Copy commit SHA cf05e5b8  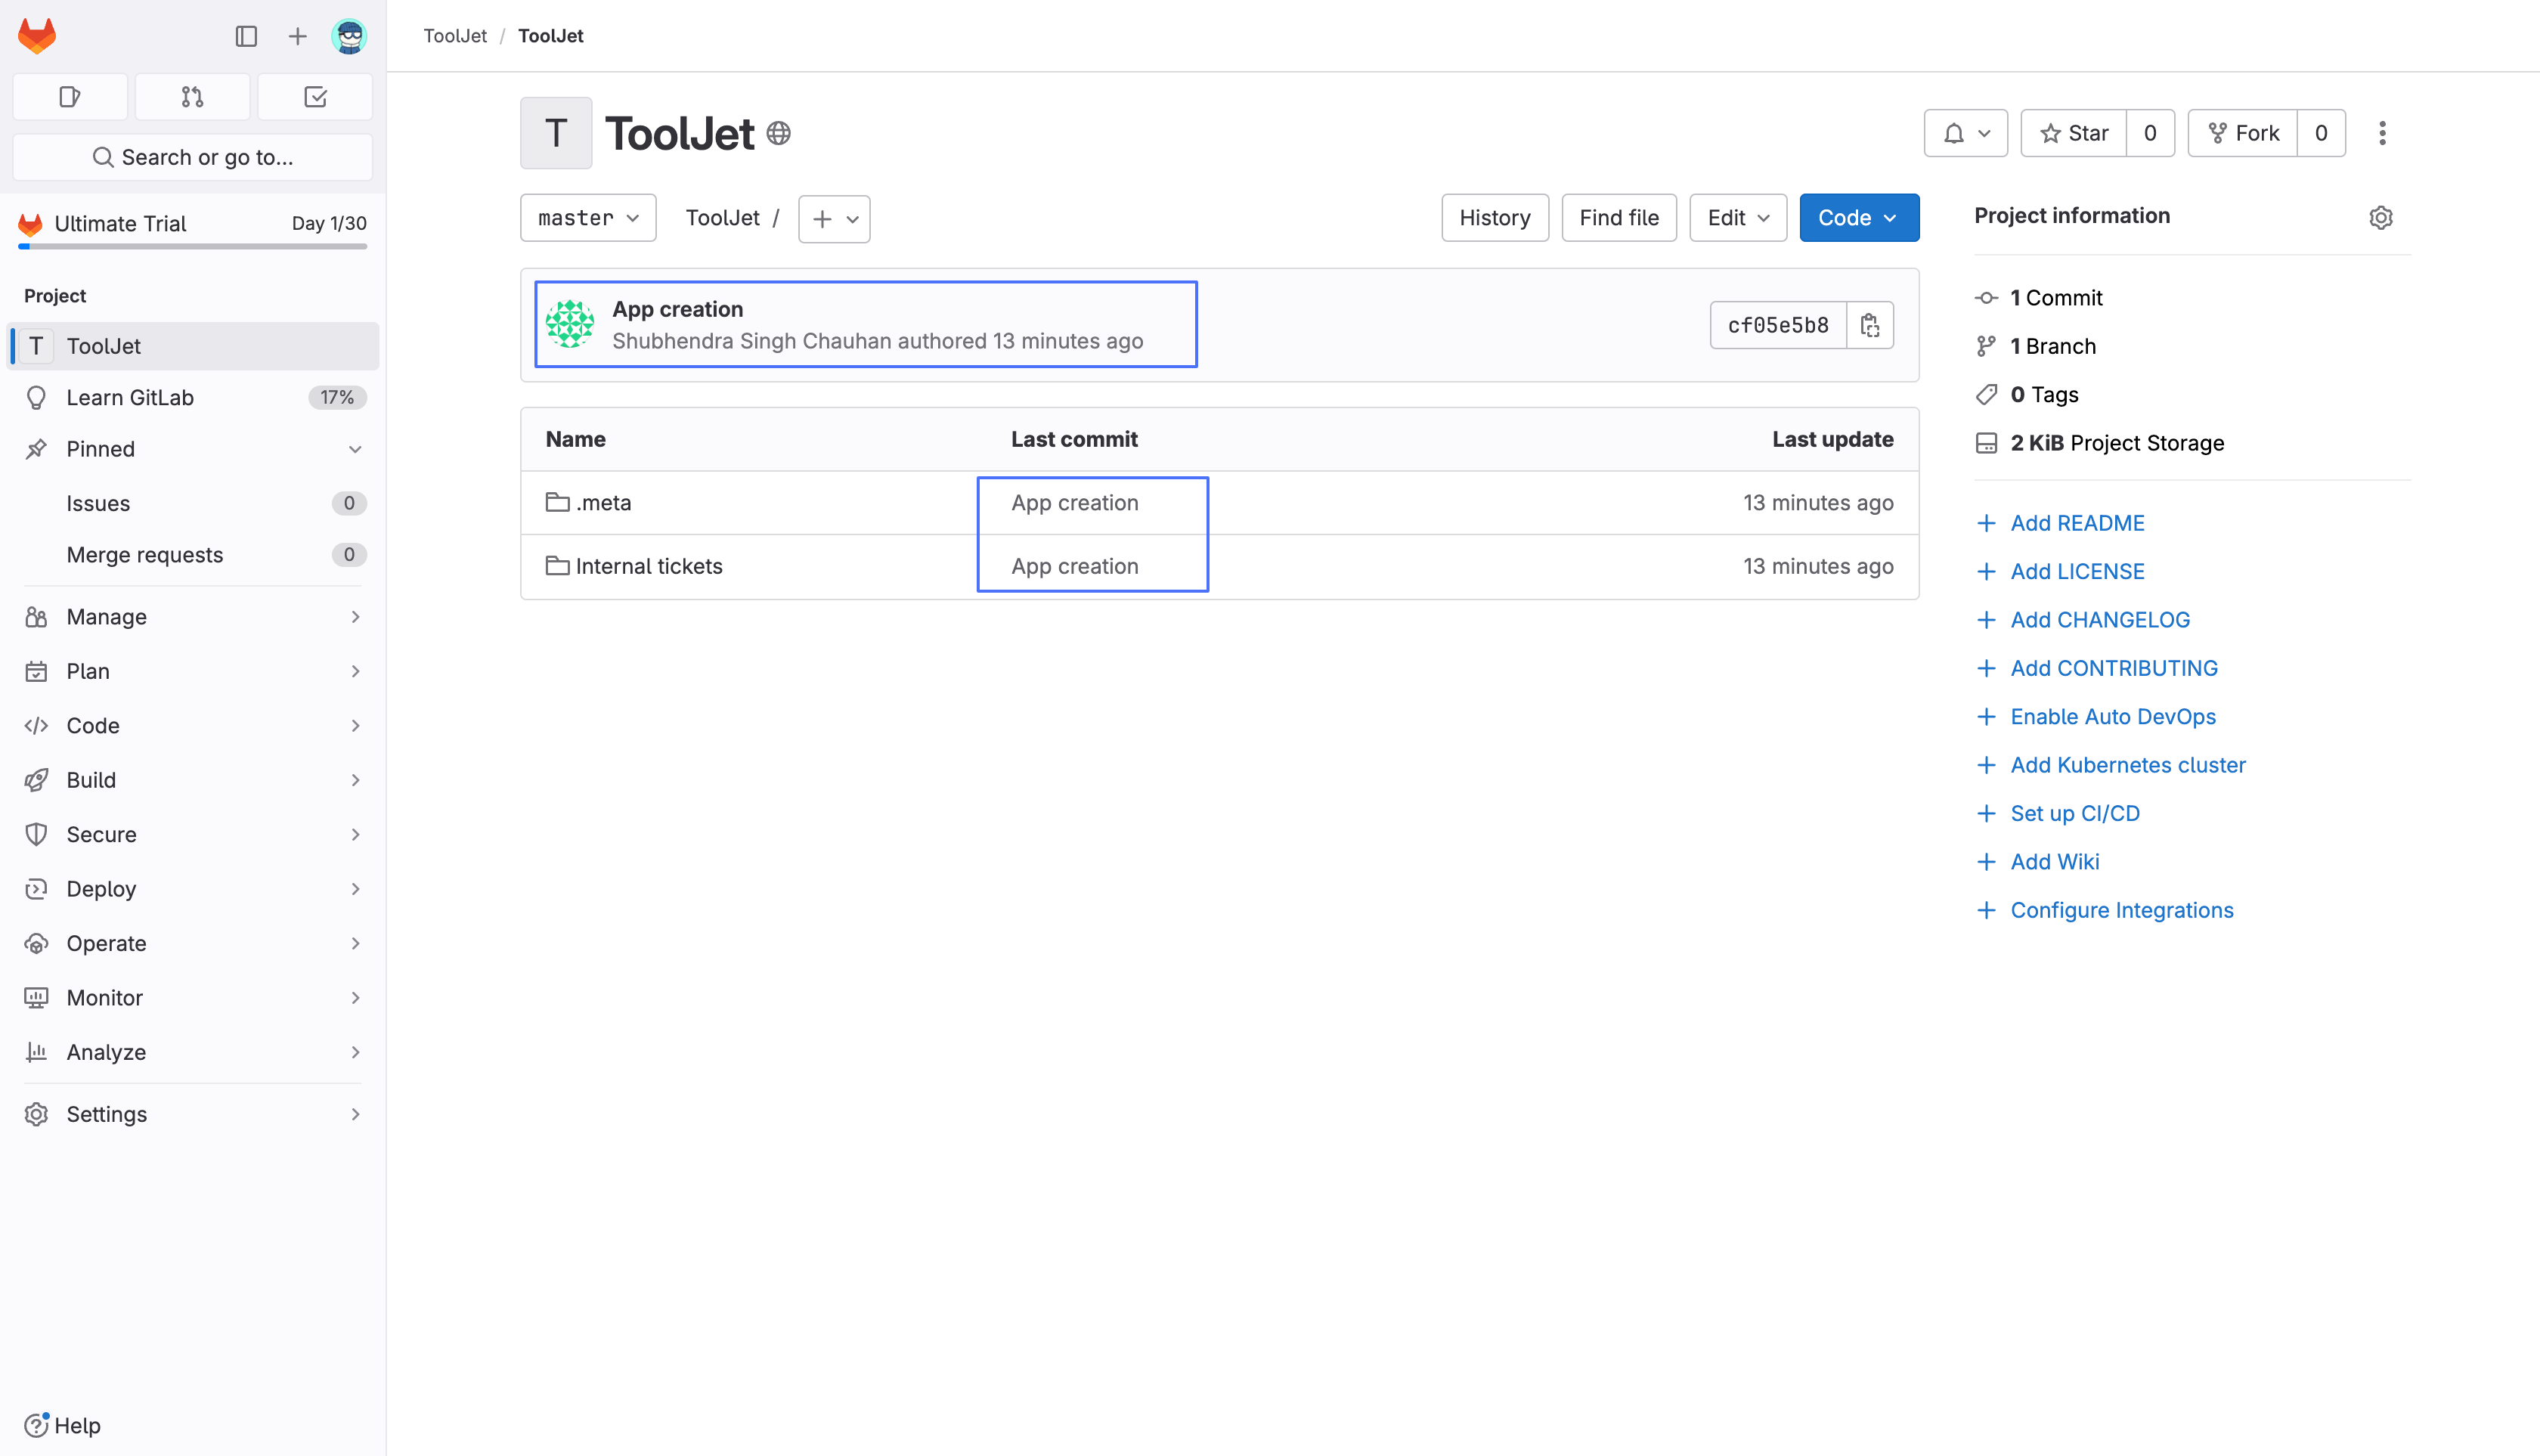(x=1869, y=325)
